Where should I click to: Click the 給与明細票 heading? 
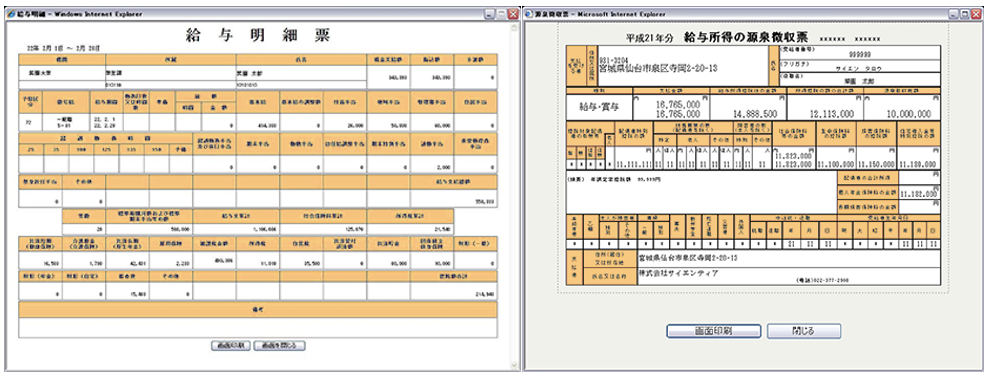[x=258, y=35]
